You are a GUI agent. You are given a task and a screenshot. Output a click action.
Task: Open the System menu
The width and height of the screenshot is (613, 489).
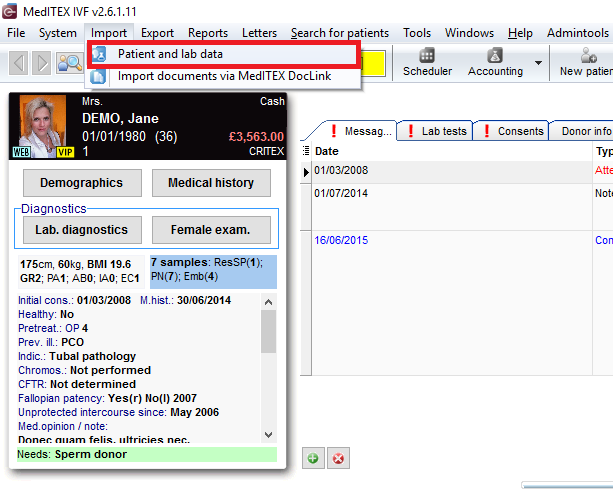pos(57,33)
